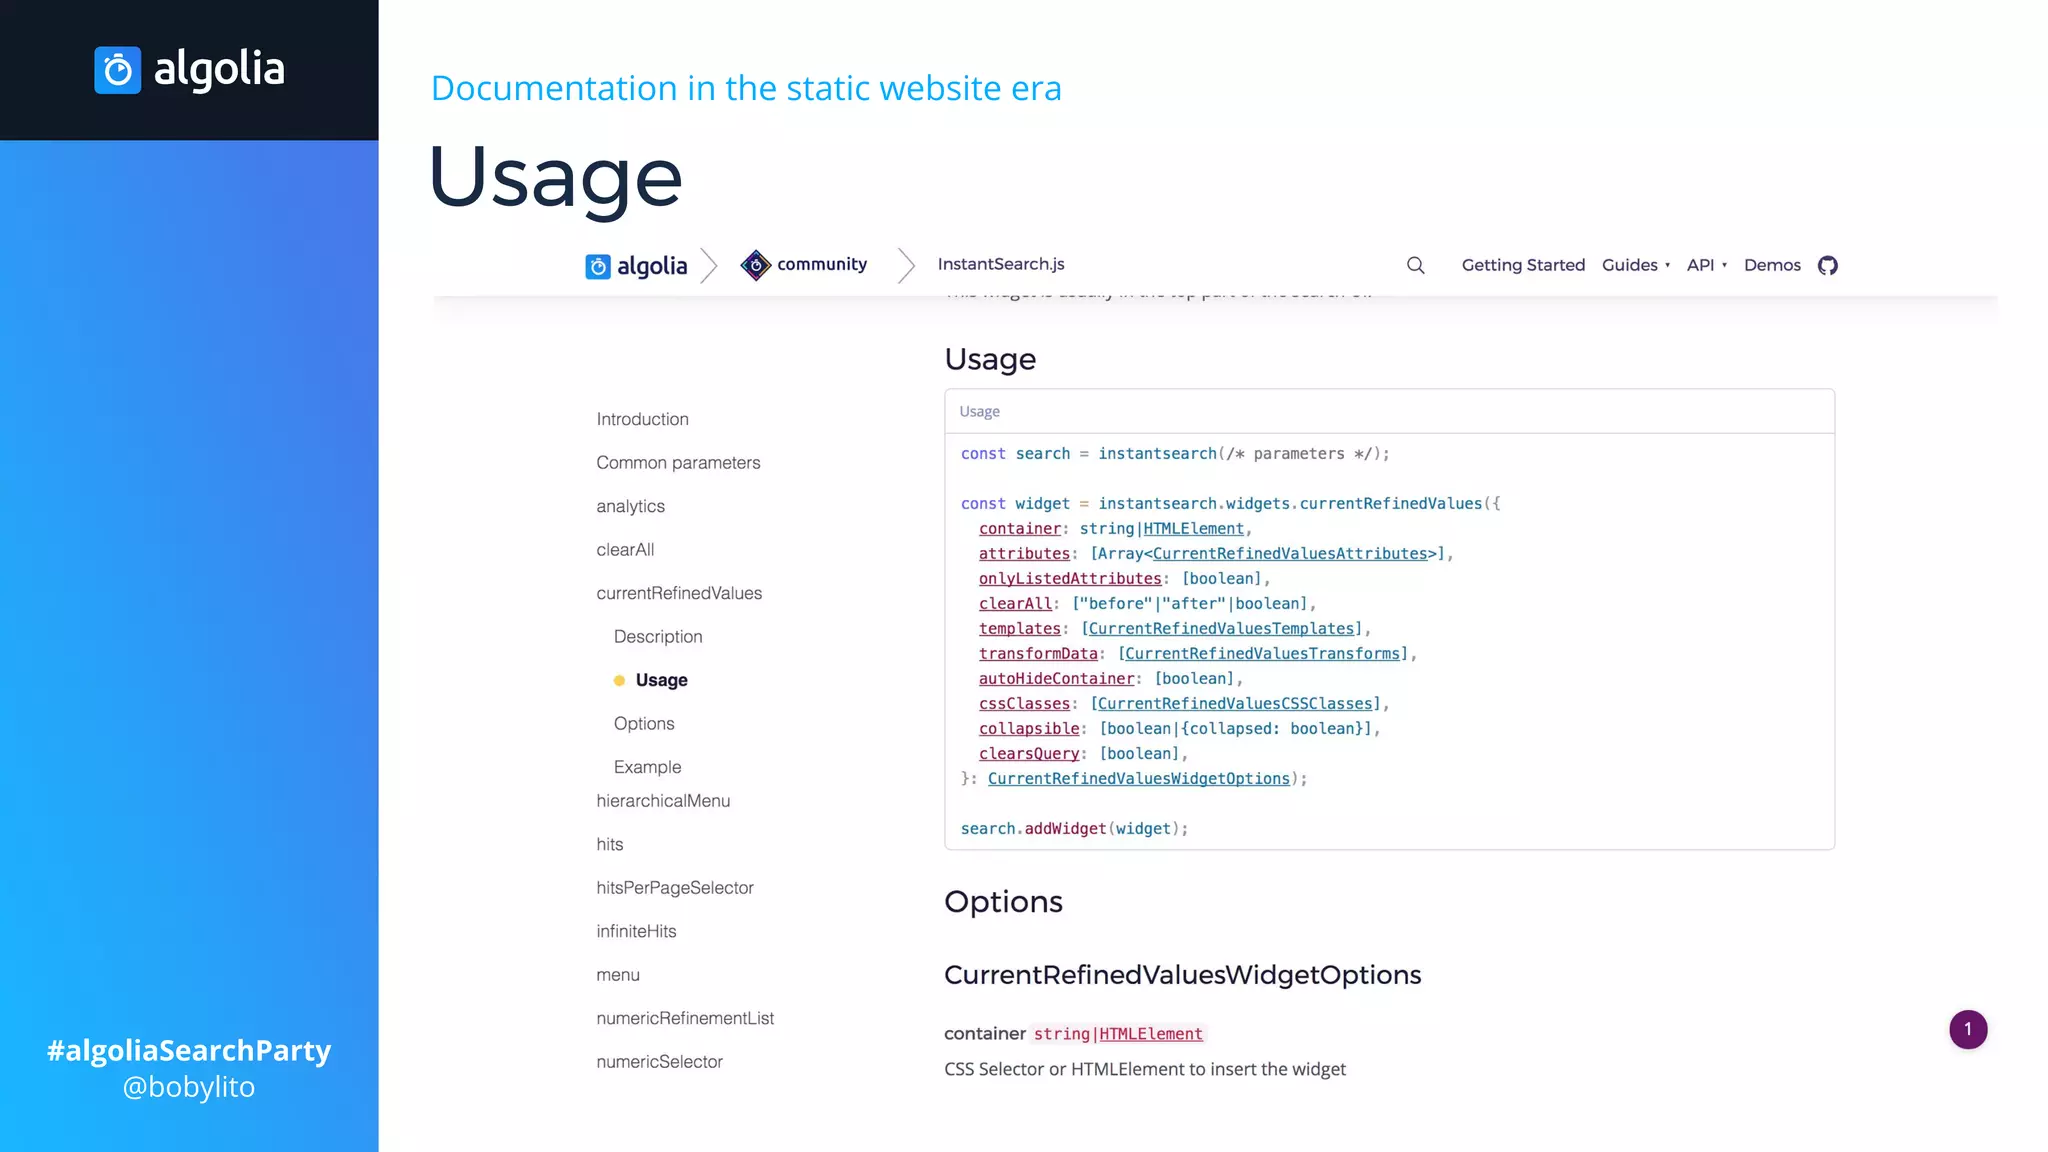Click the templates option link
Image resolution: width=2048 pixels, height=1152 pixels.
pos(1019,629)
